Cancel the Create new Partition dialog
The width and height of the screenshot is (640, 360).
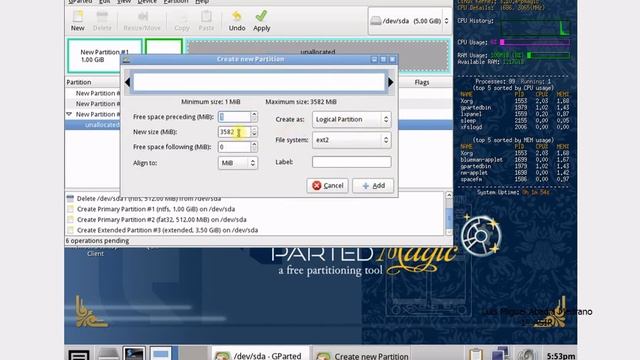(327, 186)
